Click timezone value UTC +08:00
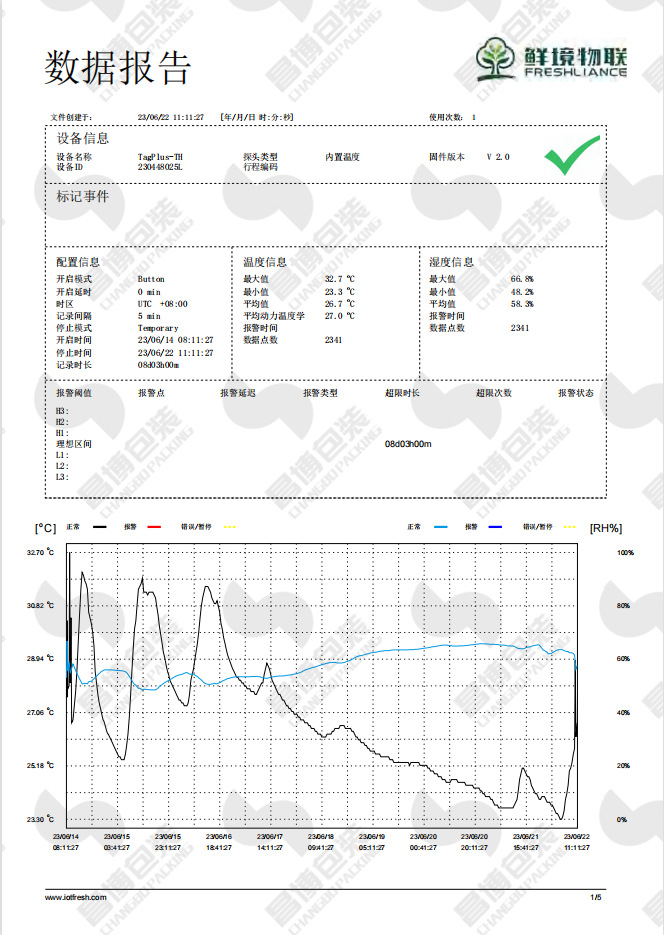 163,304
